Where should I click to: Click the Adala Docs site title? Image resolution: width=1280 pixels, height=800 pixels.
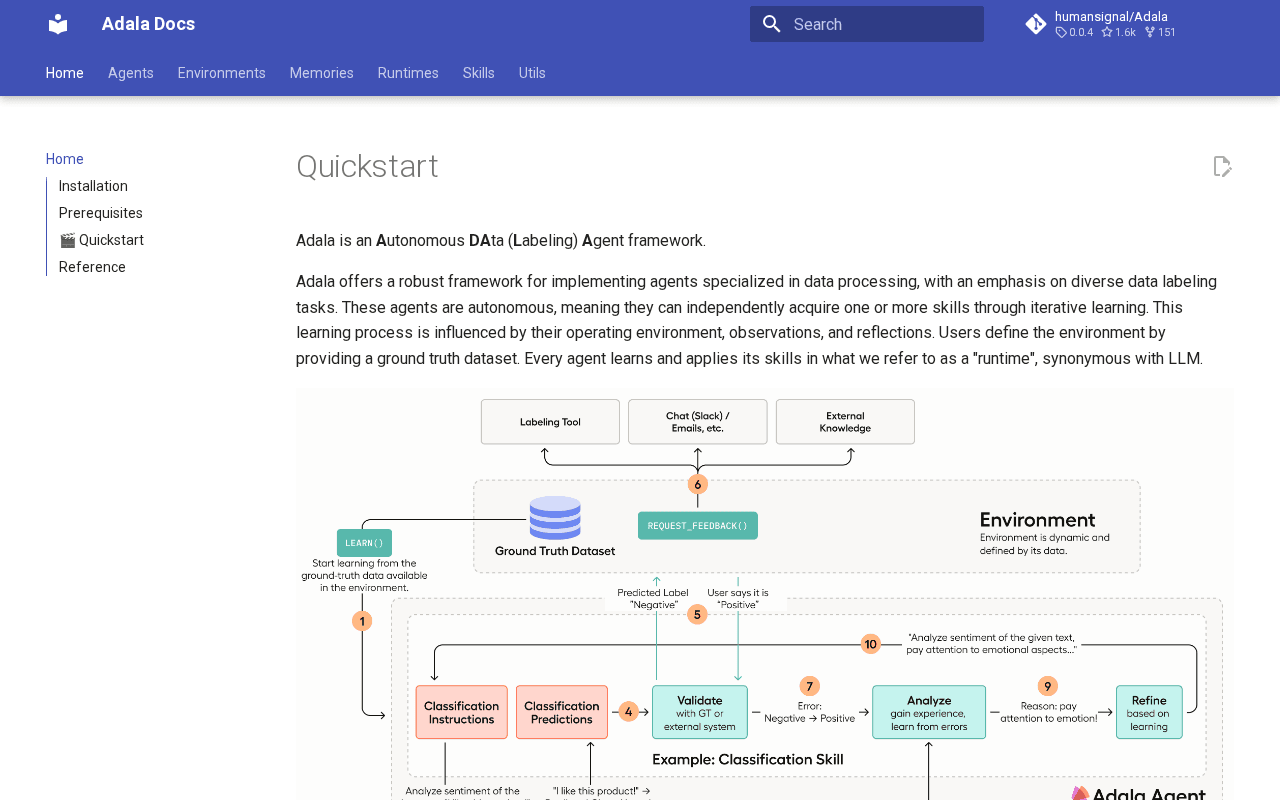148,24
